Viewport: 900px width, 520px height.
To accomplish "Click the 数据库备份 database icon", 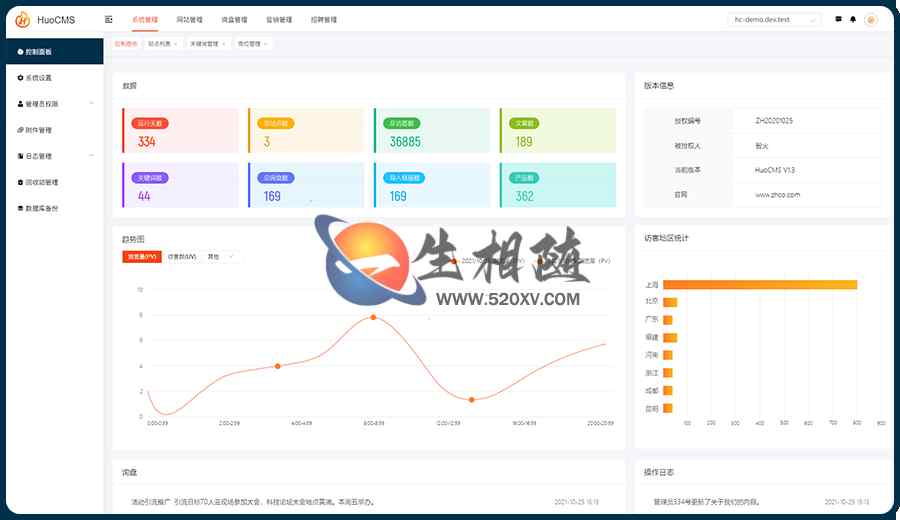I will pyautogui.click(x=20, y=208).
